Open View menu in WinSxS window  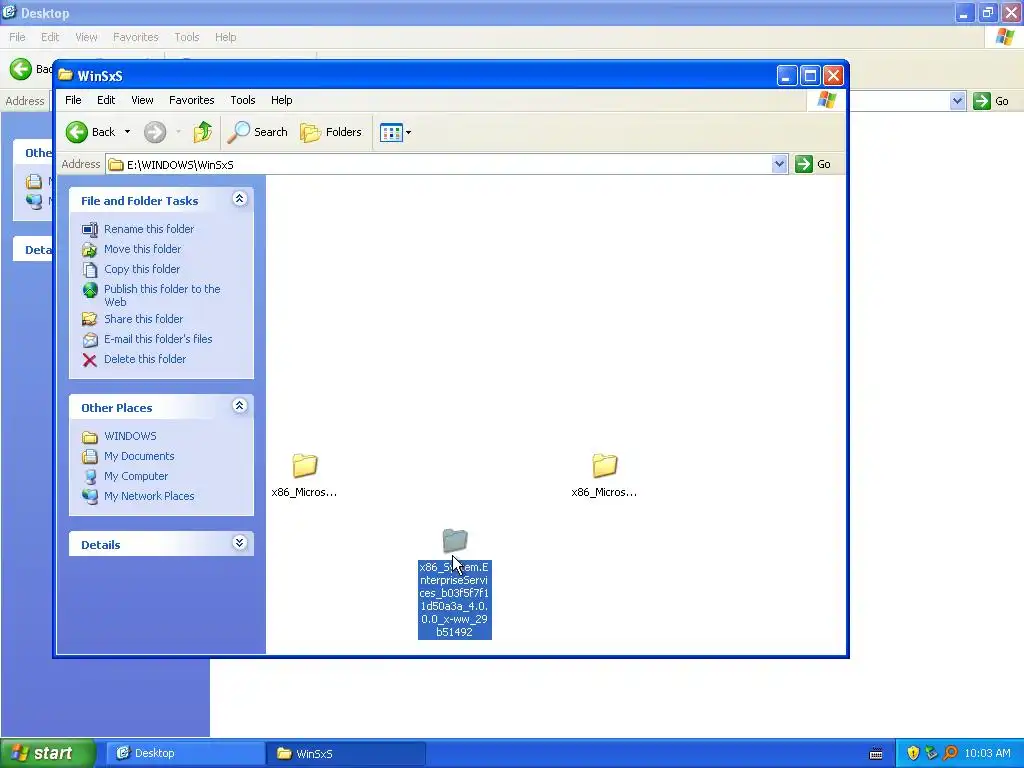142,100
